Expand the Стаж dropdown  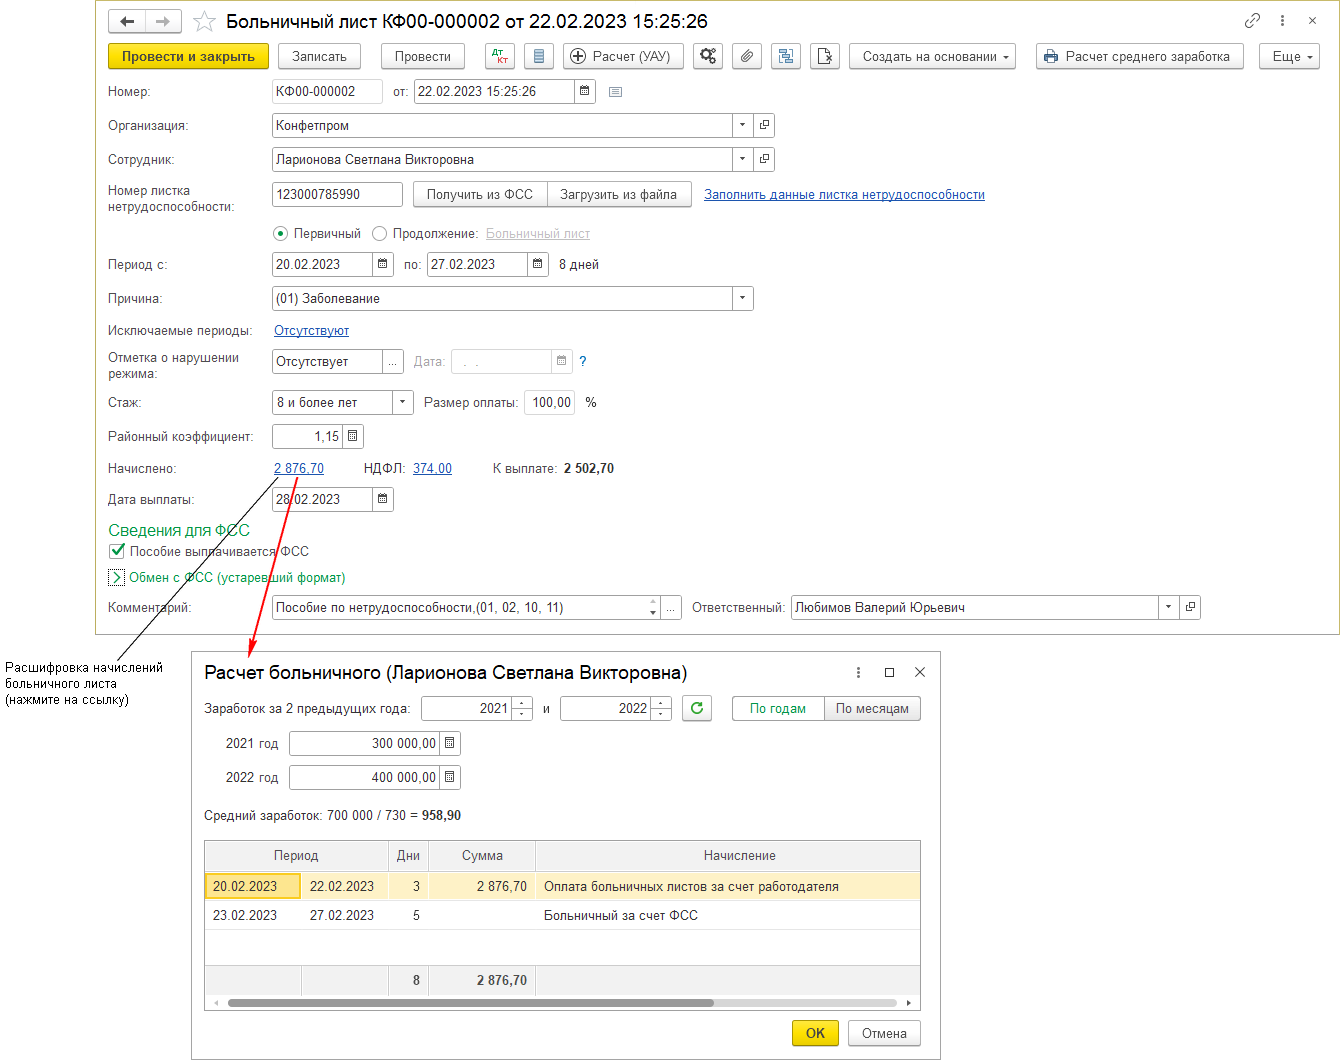[402, 402]
